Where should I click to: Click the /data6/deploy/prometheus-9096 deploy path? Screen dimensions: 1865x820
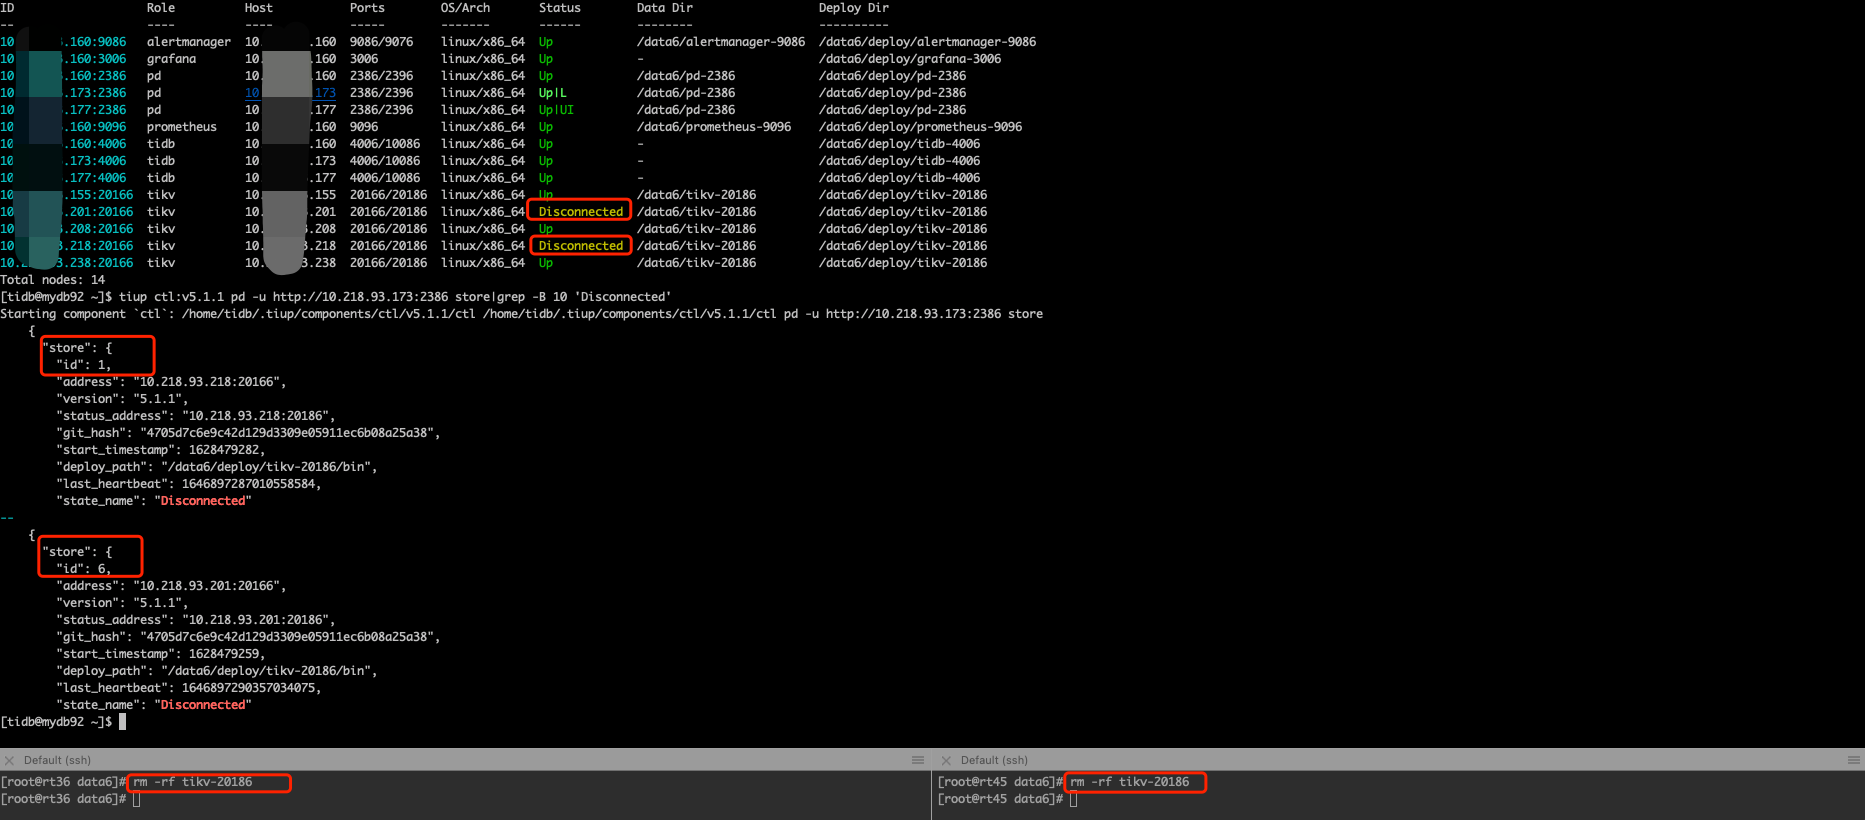tap(920, 127)
